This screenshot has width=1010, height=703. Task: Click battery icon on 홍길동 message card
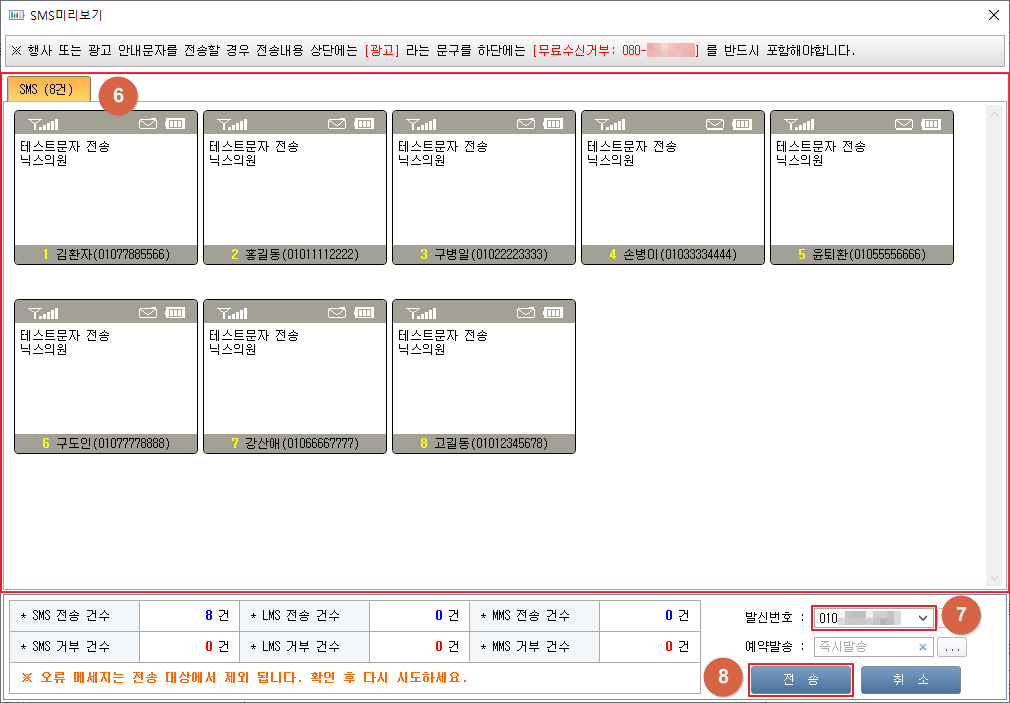364,124
